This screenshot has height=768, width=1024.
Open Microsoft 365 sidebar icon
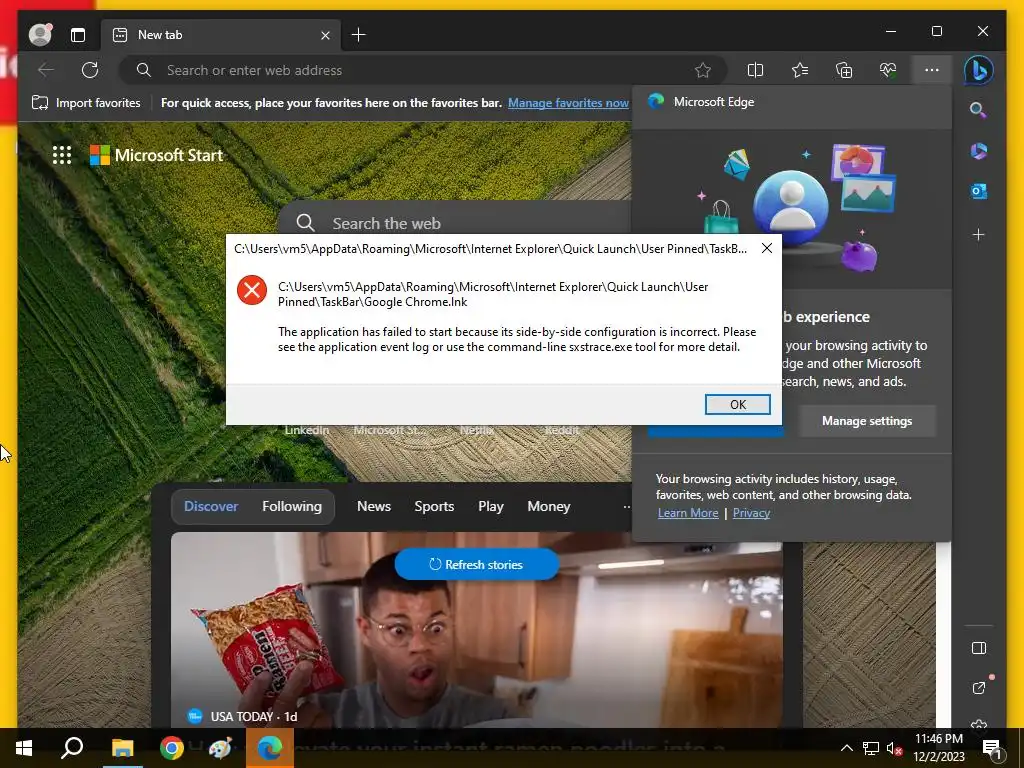coord(978,151)
